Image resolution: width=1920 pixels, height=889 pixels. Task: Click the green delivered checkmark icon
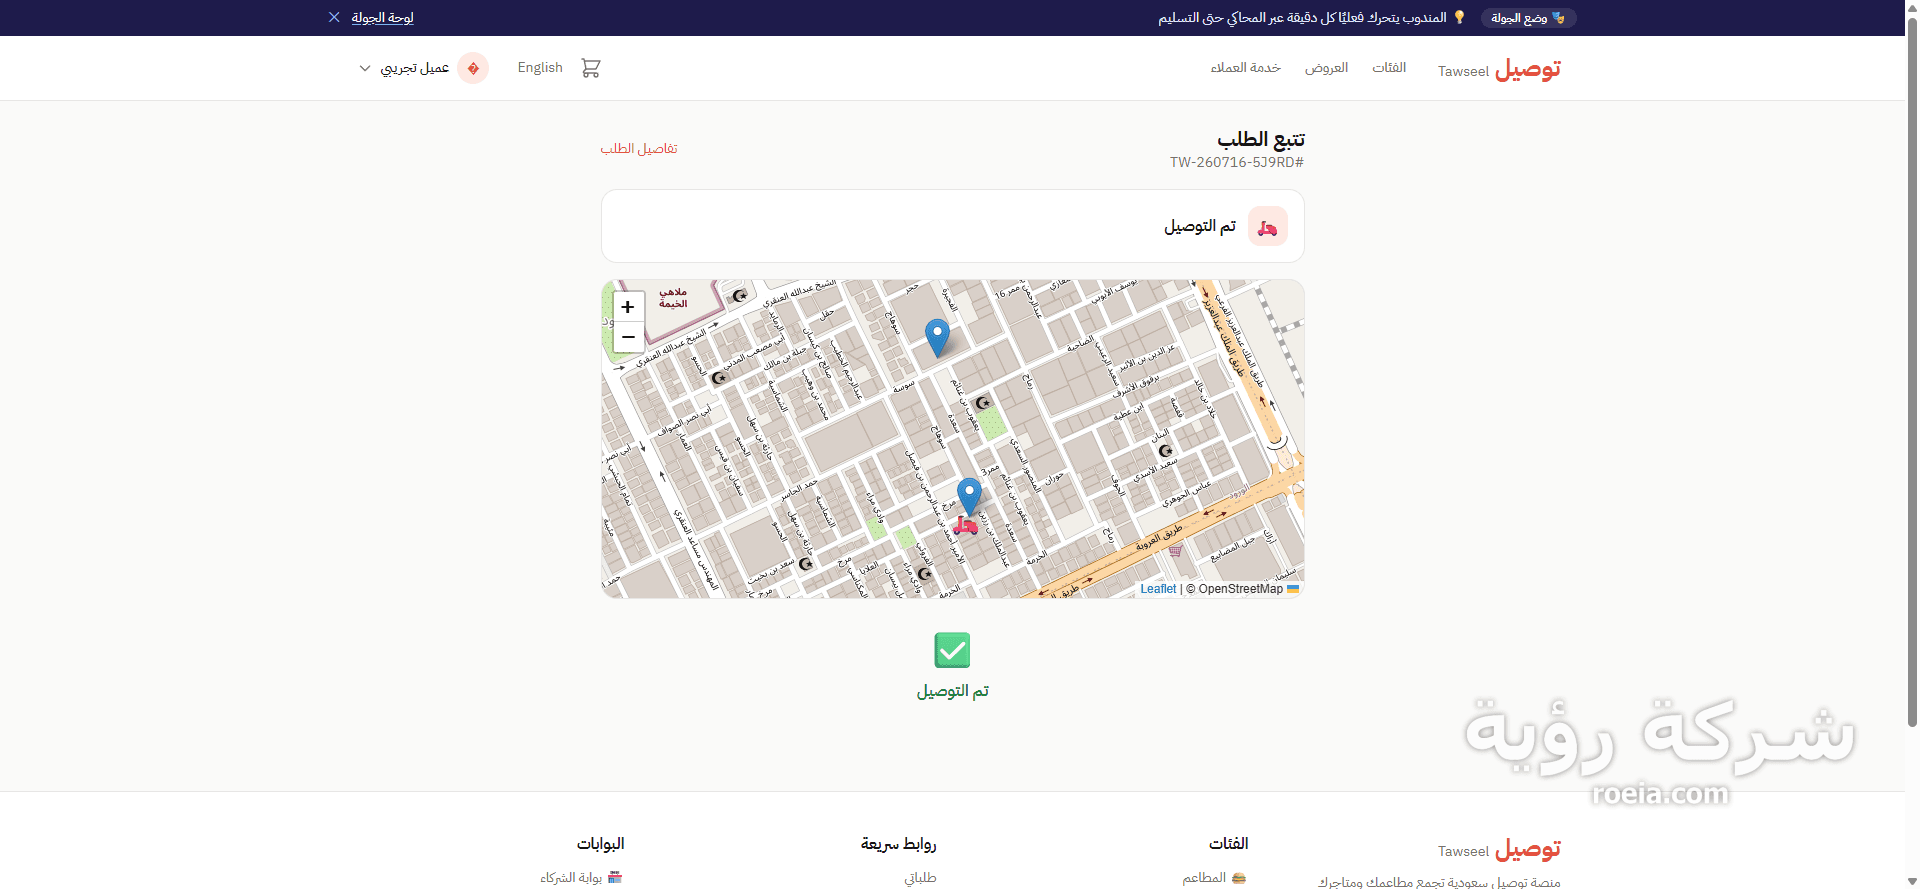click(952, 650)
